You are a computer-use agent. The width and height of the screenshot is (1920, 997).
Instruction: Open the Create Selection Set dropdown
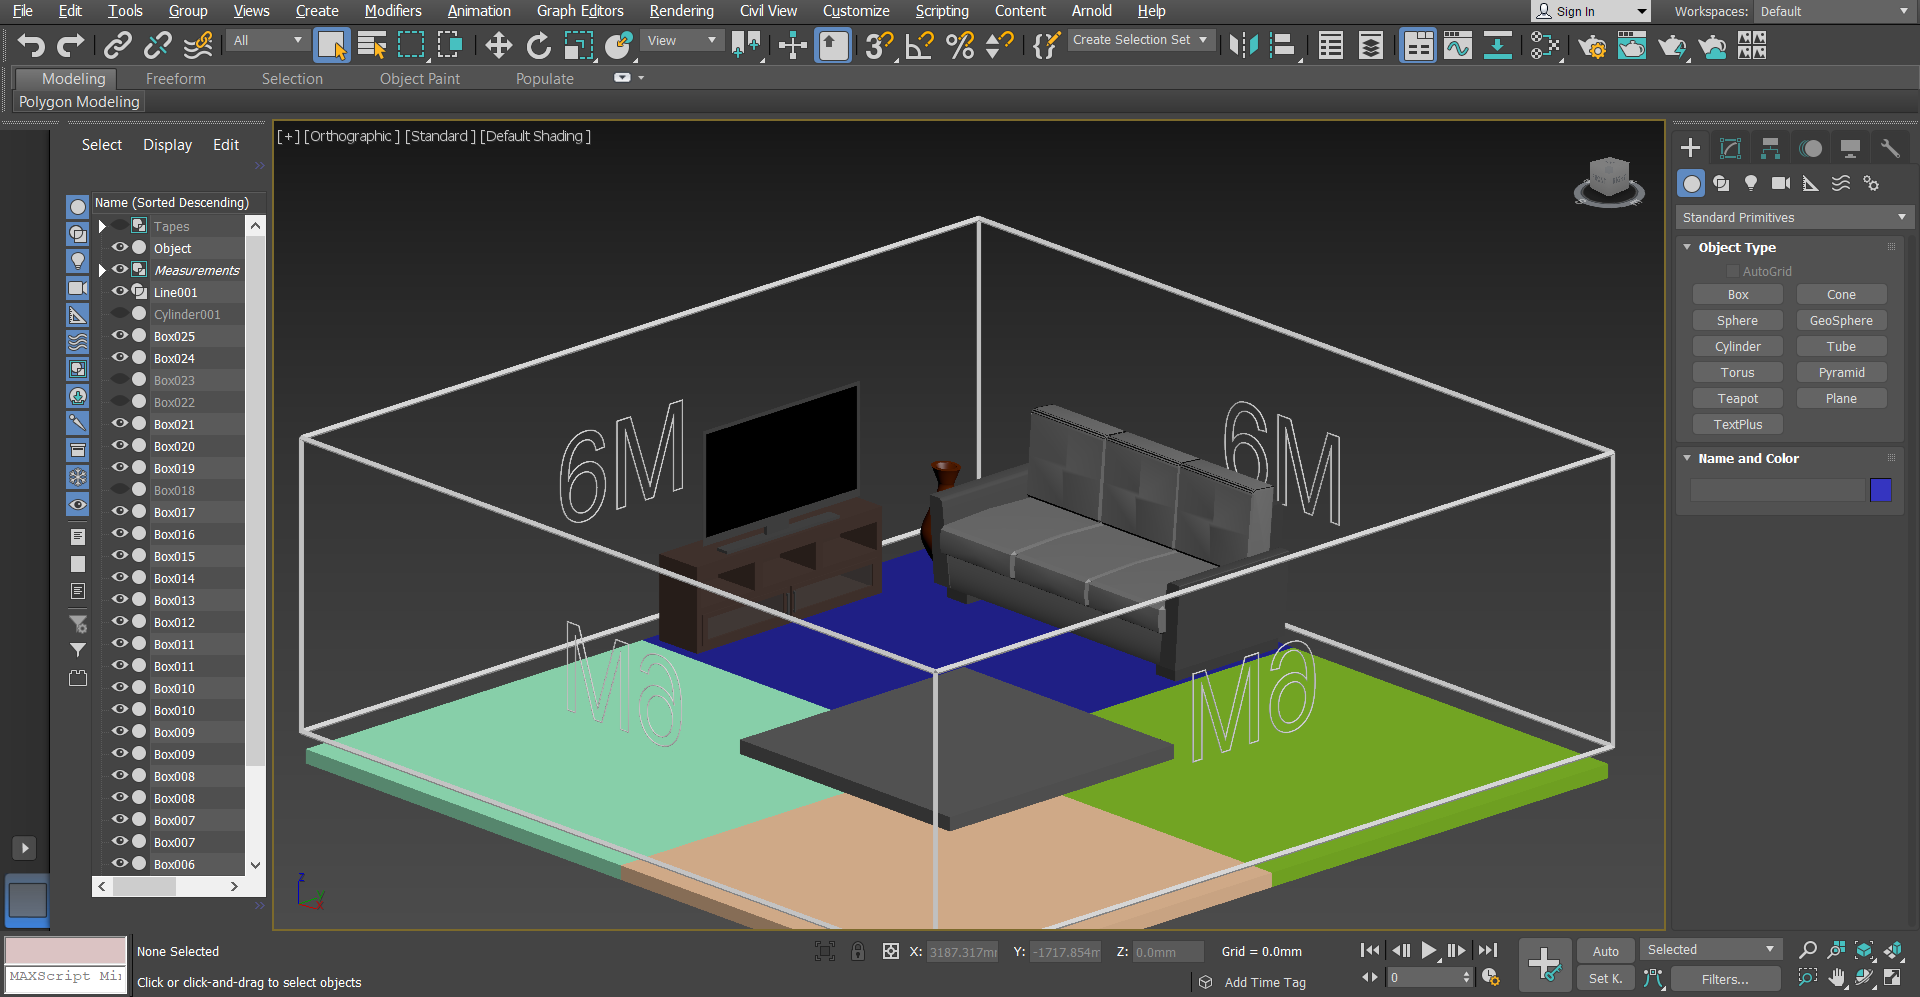[1140, 40]
